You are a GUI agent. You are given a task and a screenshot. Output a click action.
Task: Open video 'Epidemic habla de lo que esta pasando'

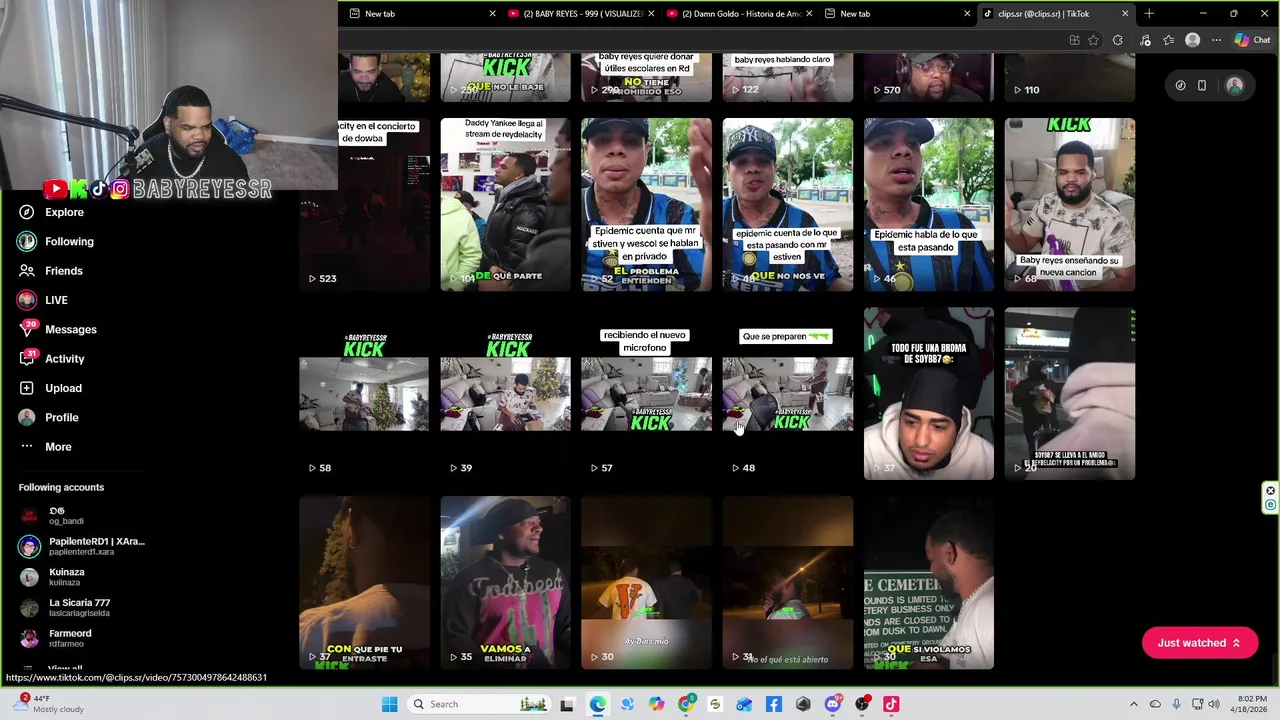click(x=929, y=205)
